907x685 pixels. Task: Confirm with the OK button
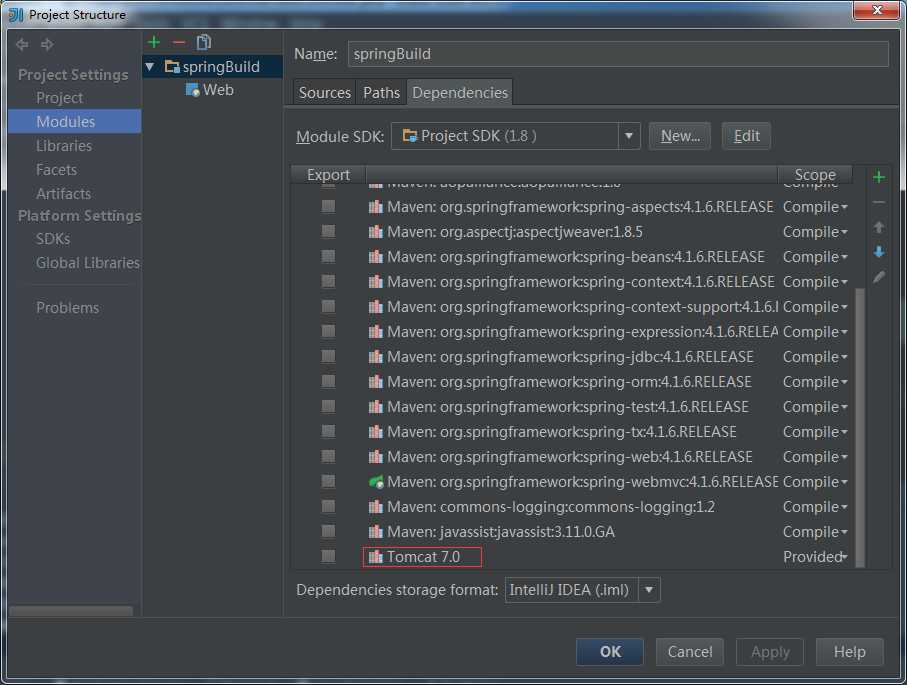tap(610, 652)
